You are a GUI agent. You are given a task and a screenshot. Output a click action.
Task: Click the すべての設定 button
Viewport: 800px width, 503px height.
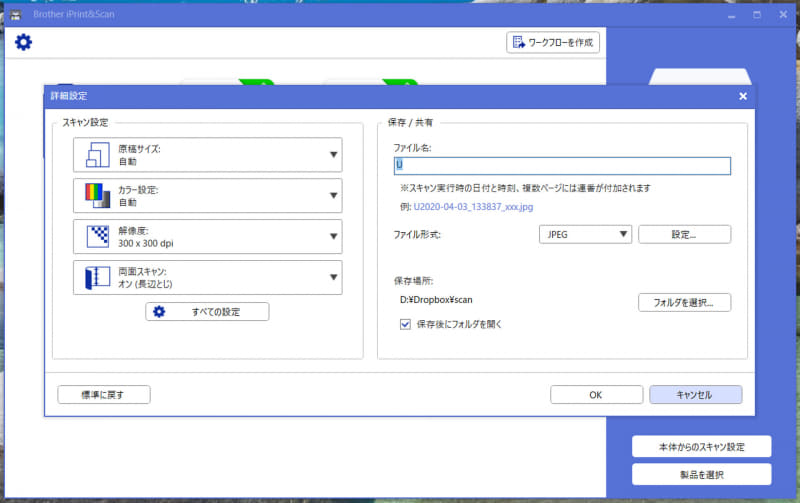coord(207,312)
